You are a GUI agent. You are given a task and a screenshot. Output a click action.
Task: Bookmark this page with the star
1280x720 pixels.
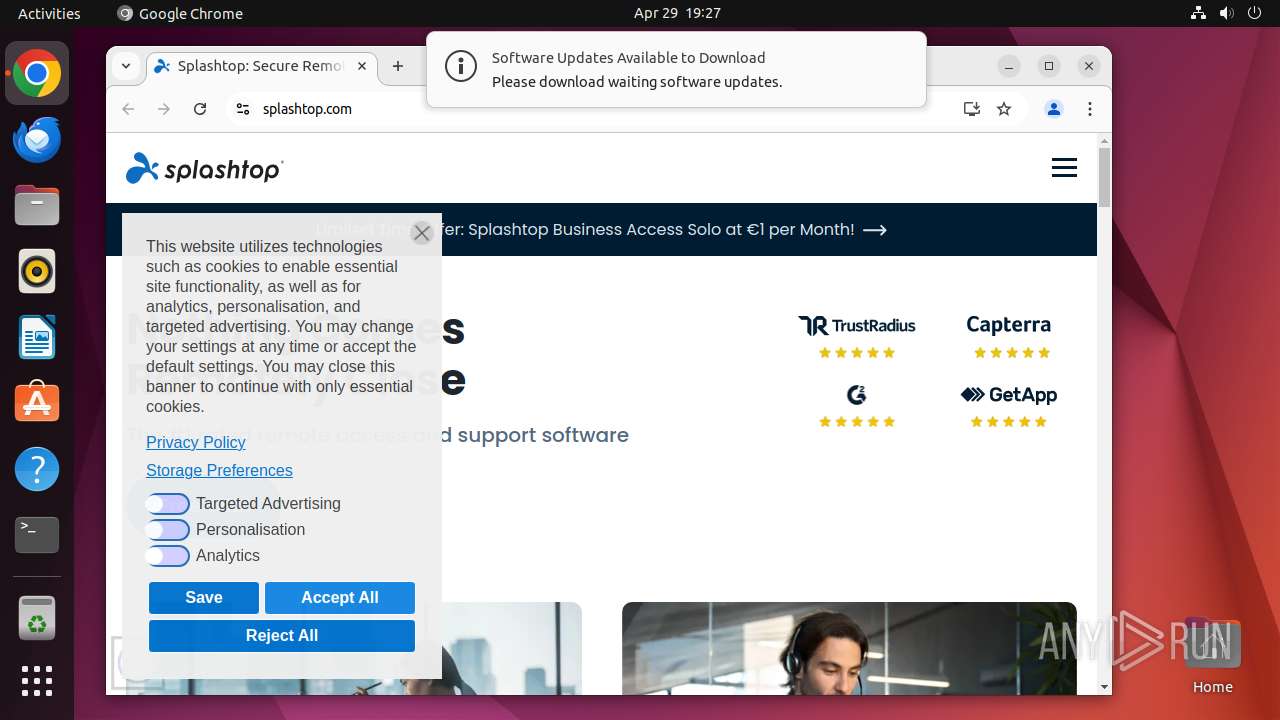pos(1004,109)
